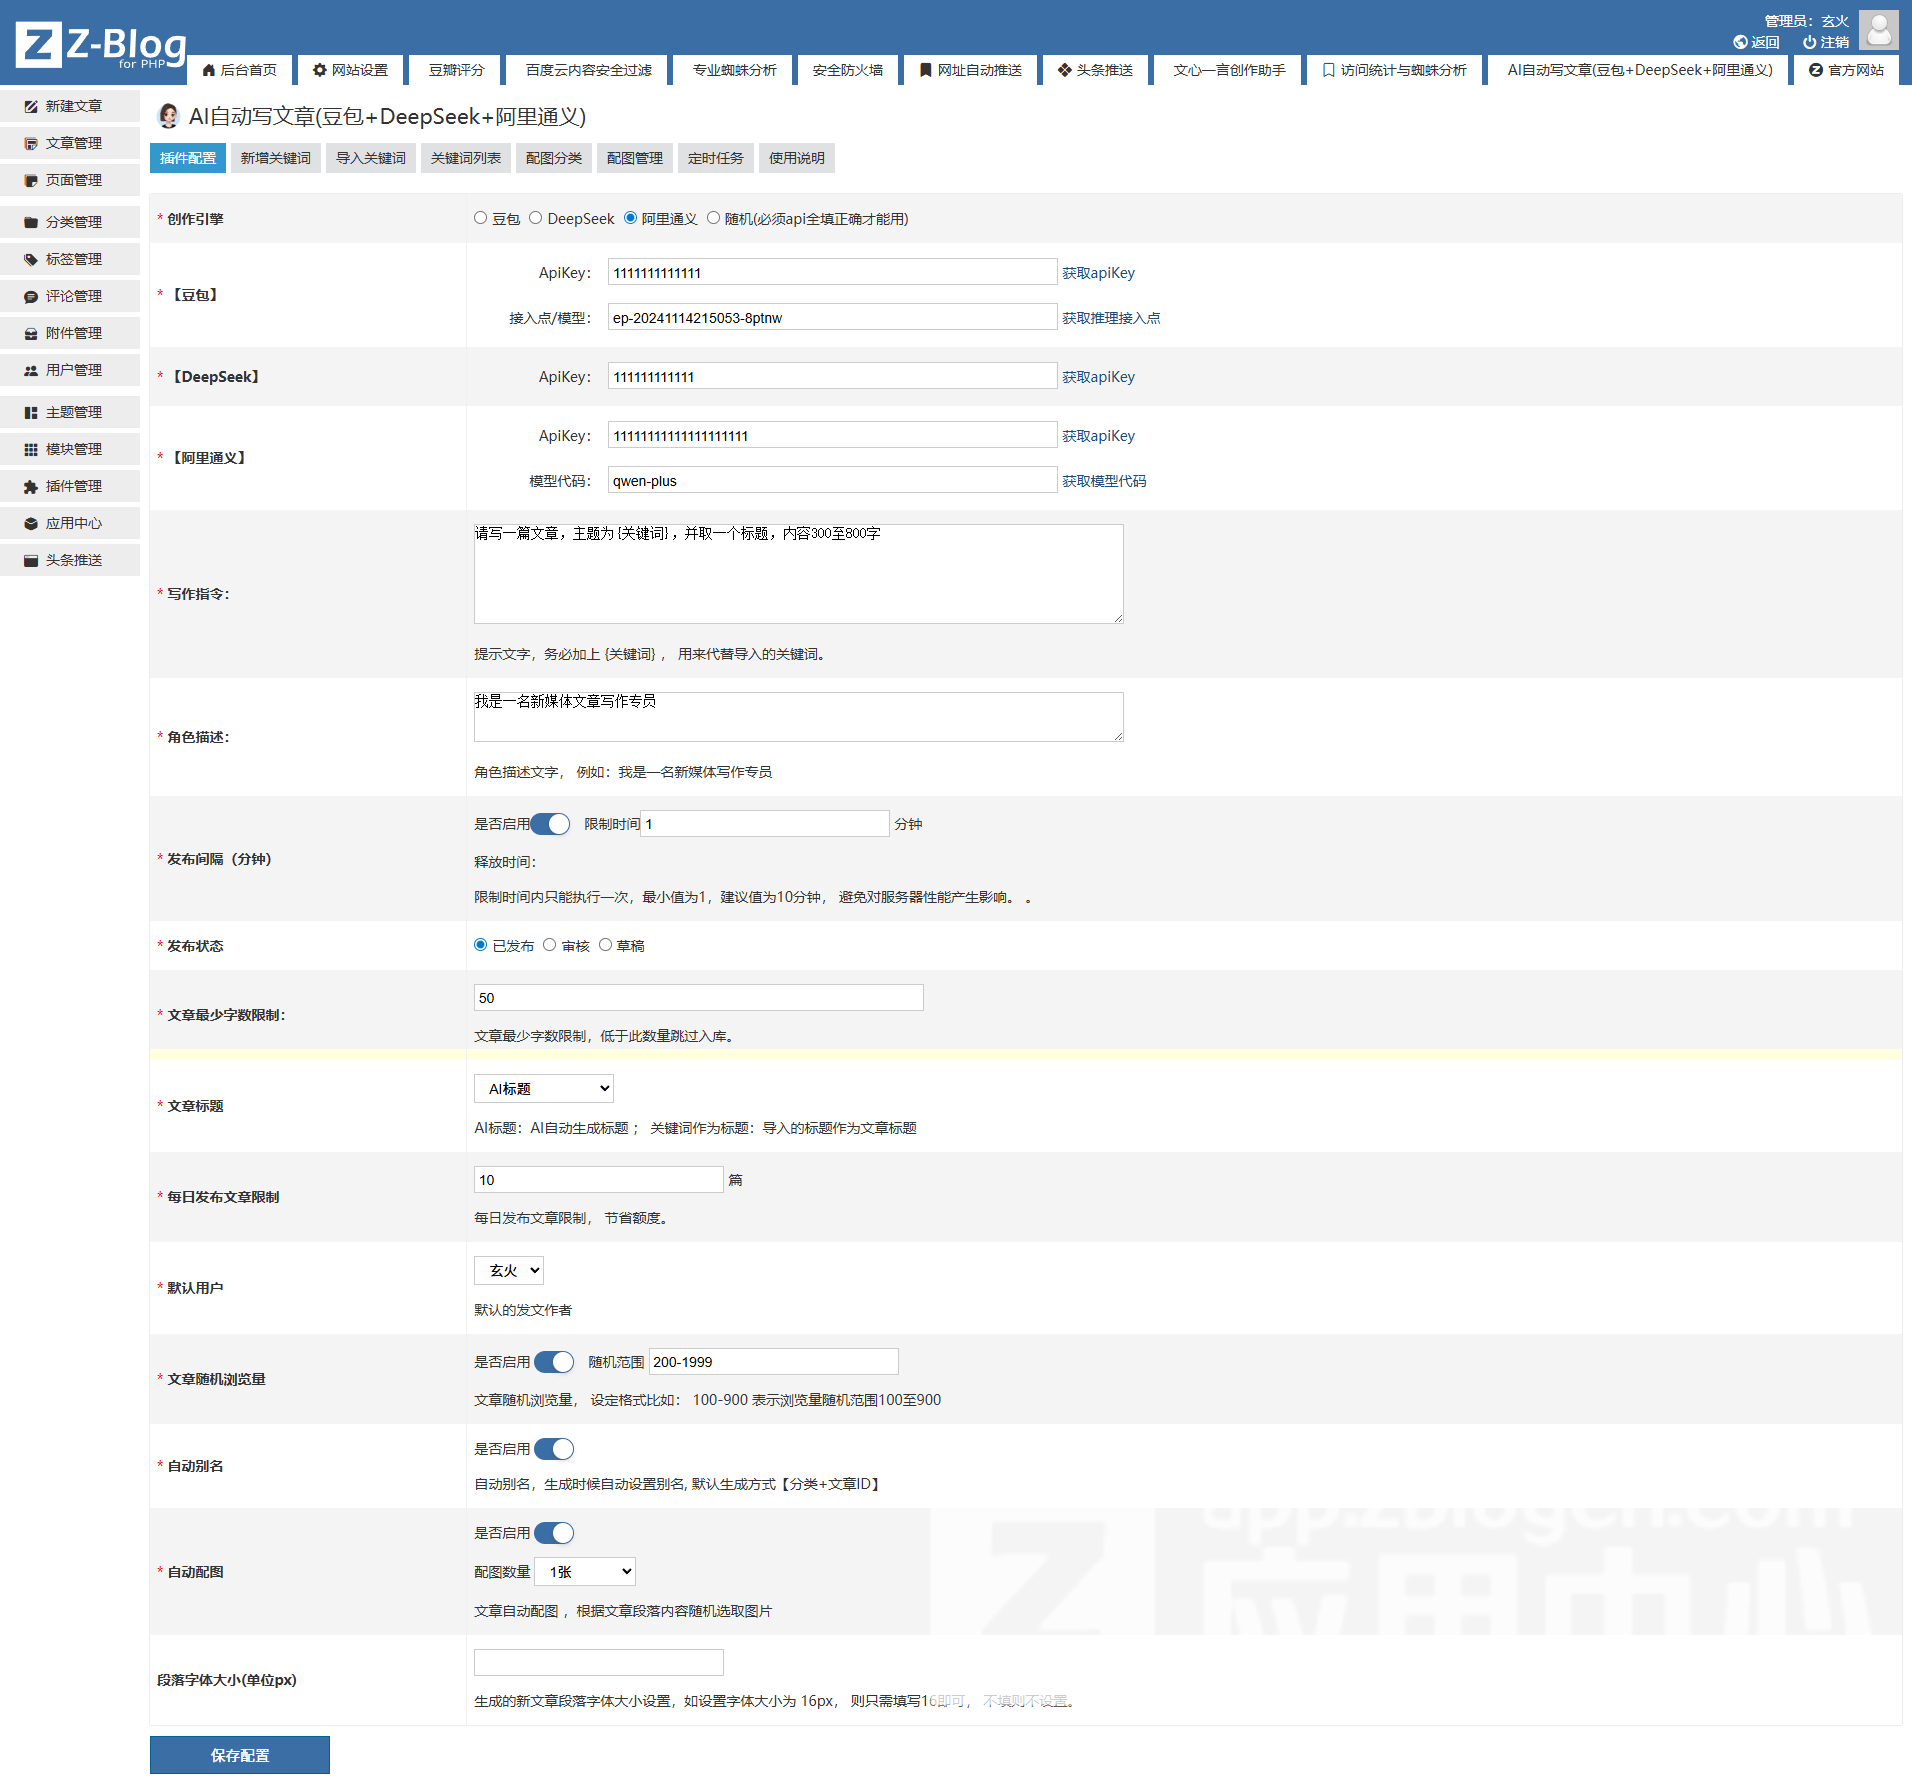Viewport: 1912px width, 1781px height.
Task: Open the 配图数量 1张 dropdown
Action: coord(585,1572)
